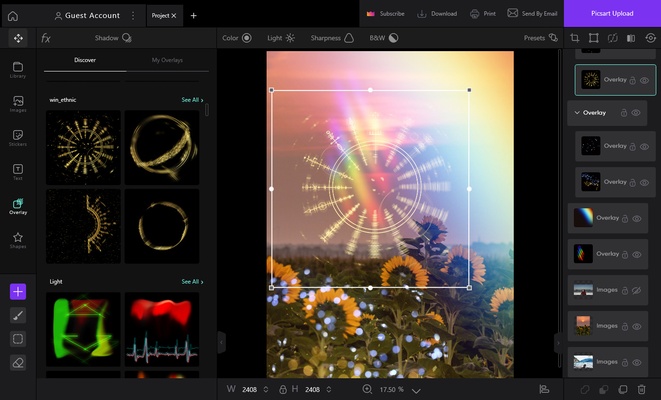Click the Reset rotation icon

650,38
